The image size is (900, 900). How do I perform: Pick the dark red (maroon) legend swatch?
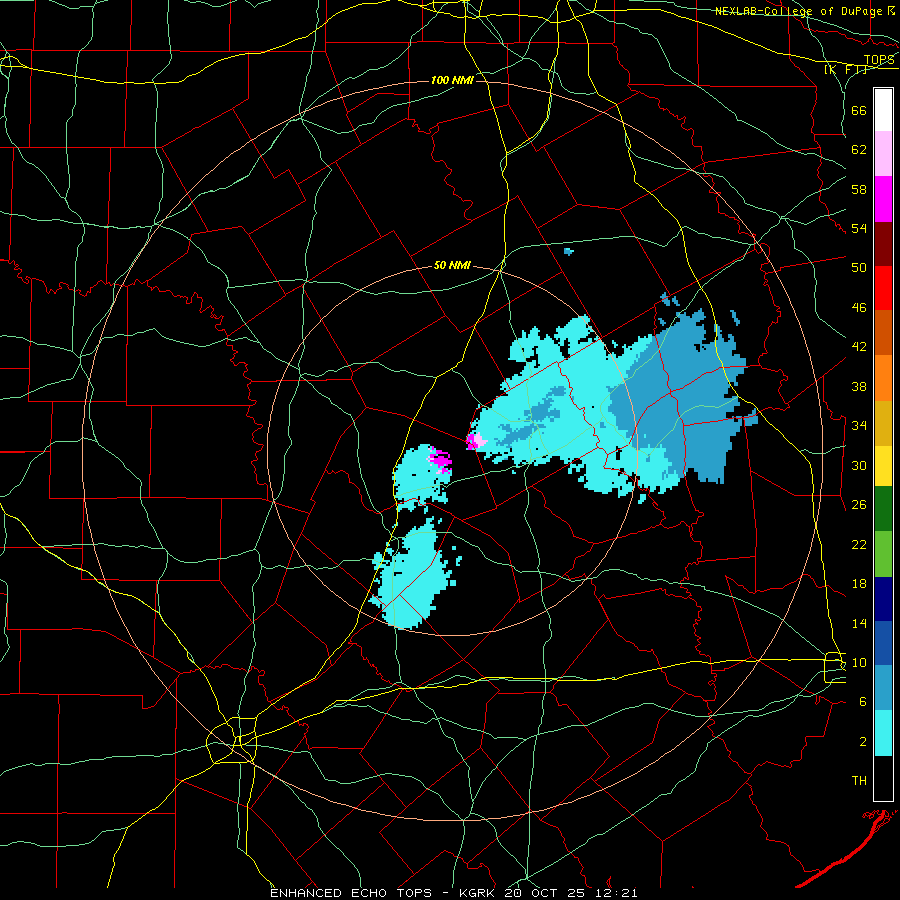point(883,243)
